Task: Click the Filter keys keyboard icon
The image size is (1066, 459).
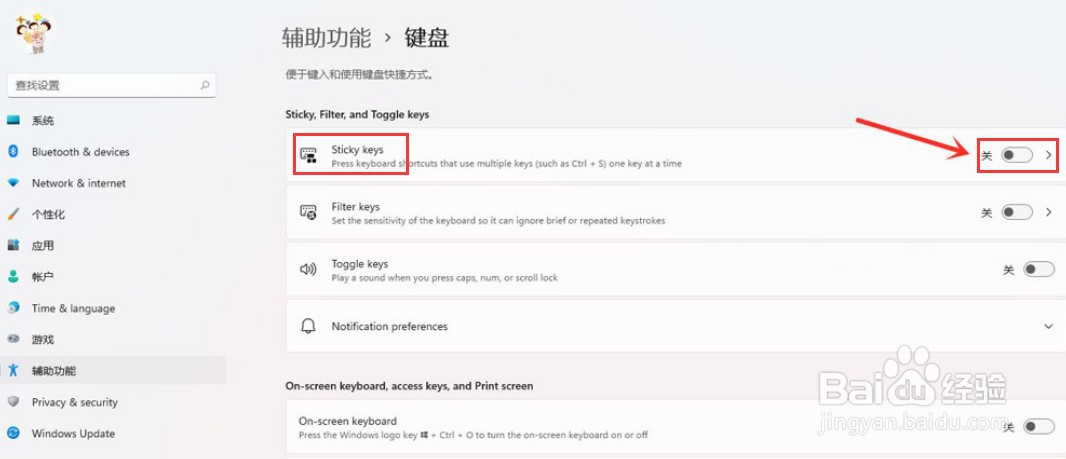Action: coord(309,212)
